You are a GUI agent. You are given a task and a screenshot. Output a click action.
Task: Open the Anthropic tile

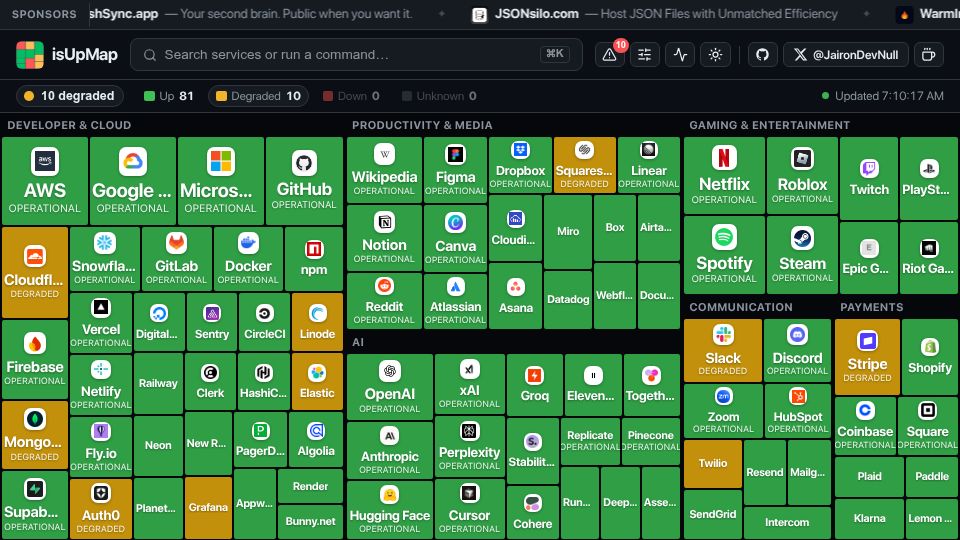389,451
